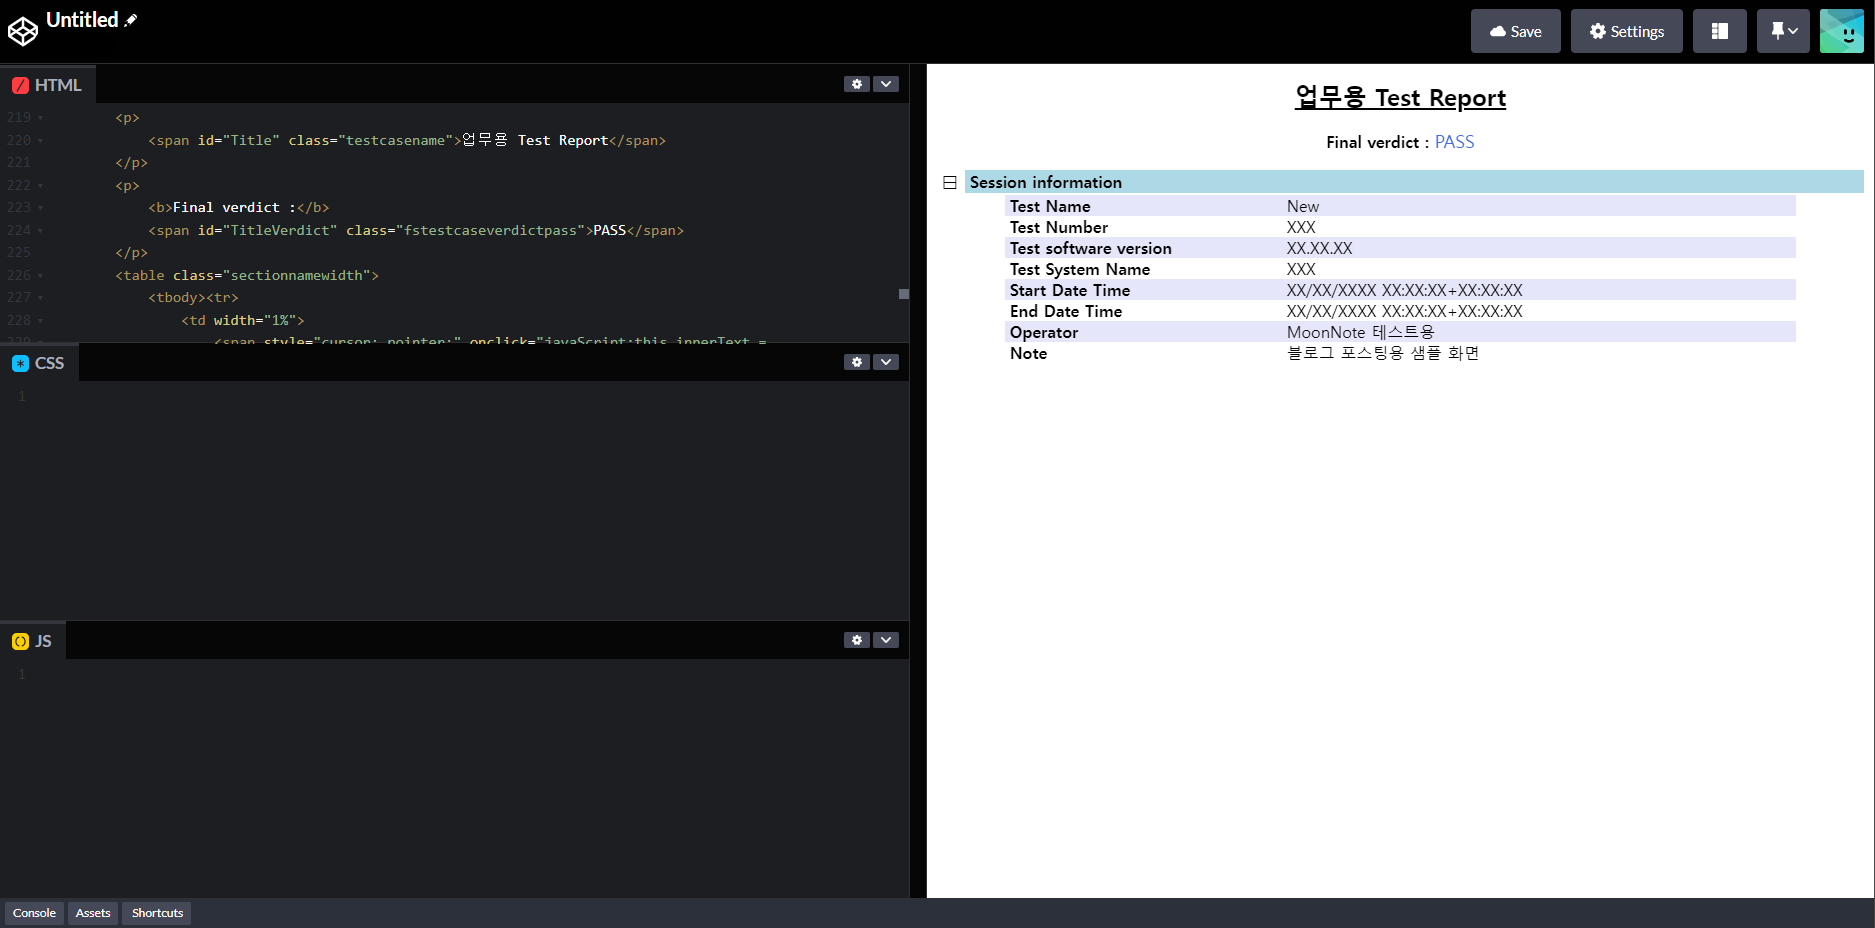This screenshot has height=928, width=1875.
Task: Click the Test software version label
Action: pos(1090,248)
